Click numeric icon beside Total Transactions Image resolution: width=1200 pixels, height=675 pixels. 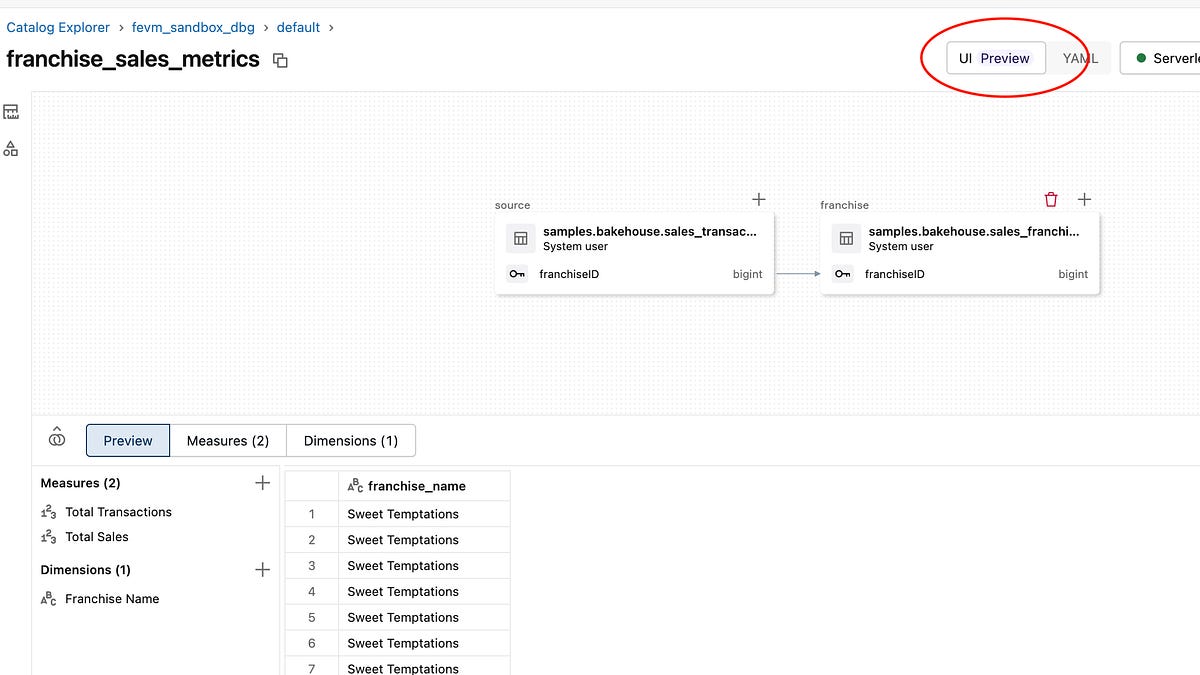pyautogui.click(x=48, y=512)
